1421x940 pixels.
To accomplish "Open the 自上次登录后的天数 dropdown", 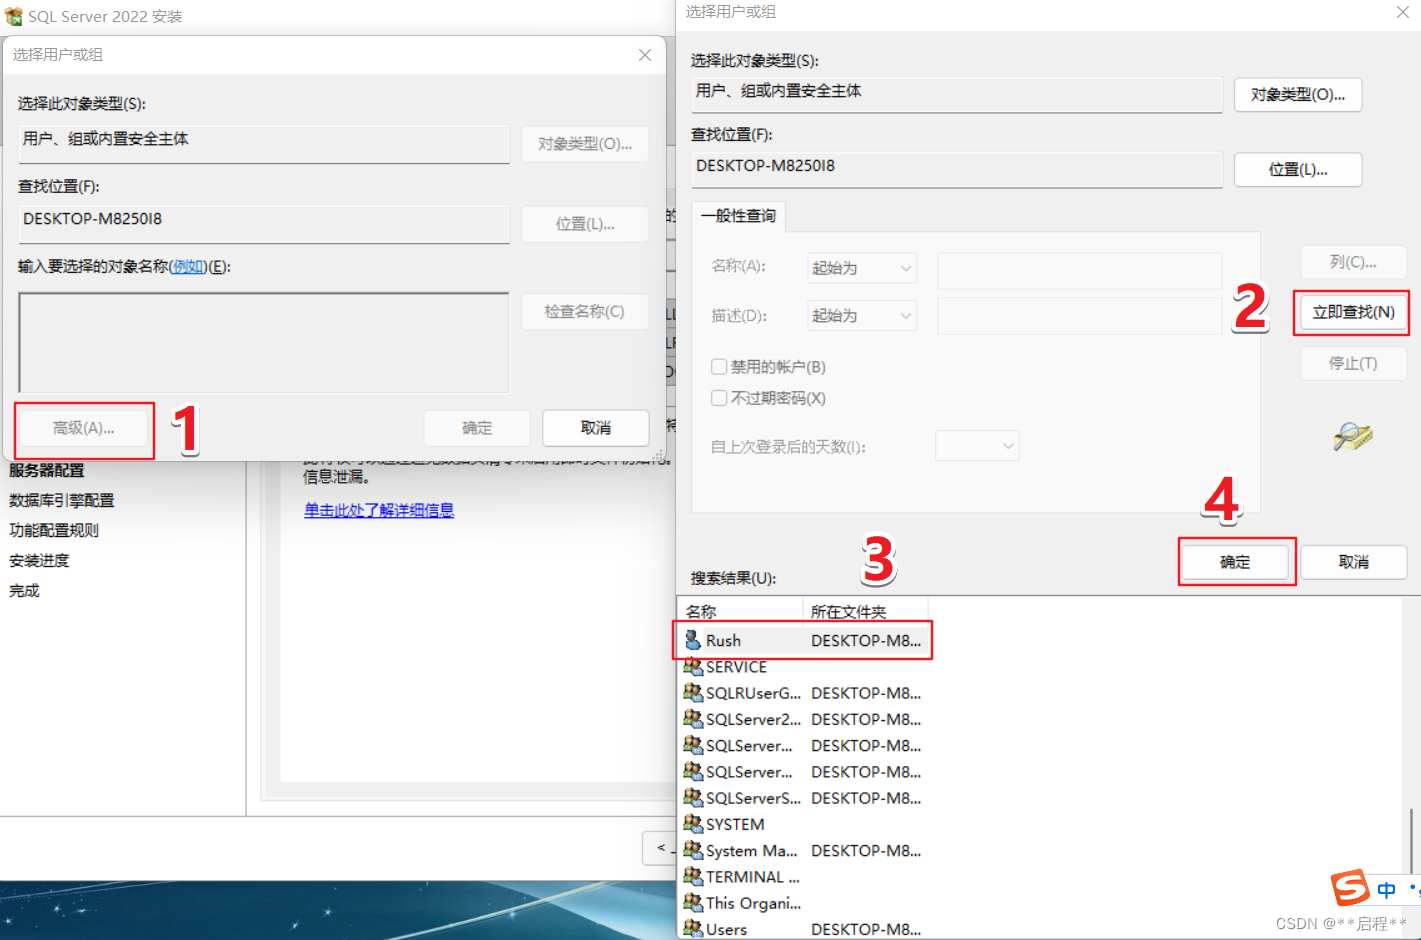I will point(977,445).
